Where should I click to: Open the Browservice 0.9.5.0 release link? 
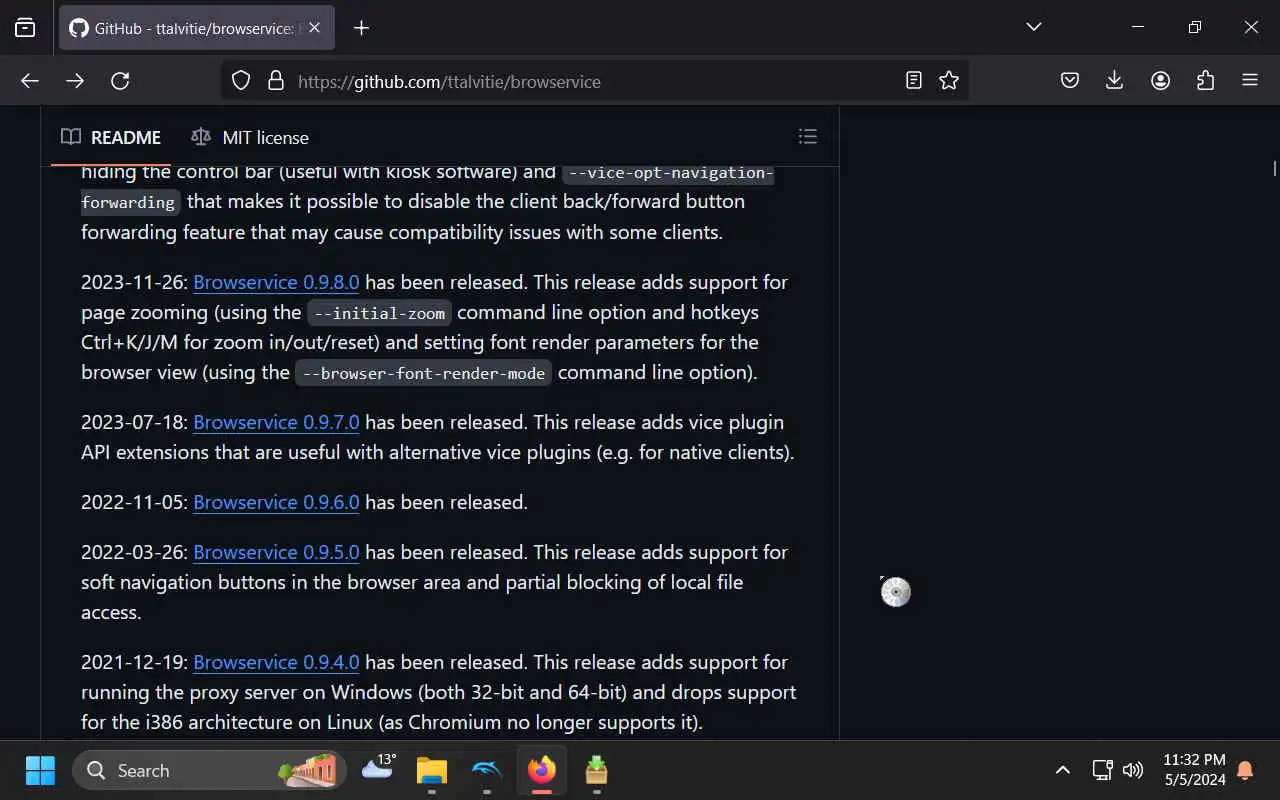click(276, 552)
